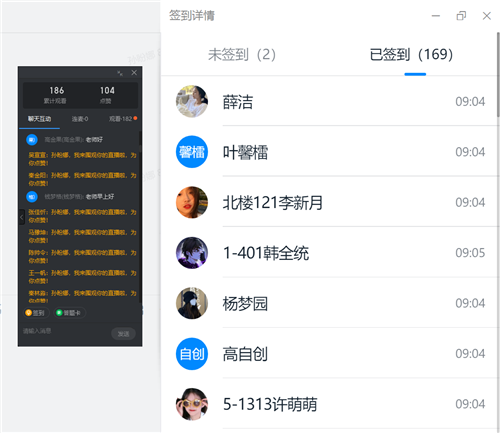This screenshot has width=500, height=433.
Task: Click the chat message 老师早上好
Action: click(x=100, y=197)
